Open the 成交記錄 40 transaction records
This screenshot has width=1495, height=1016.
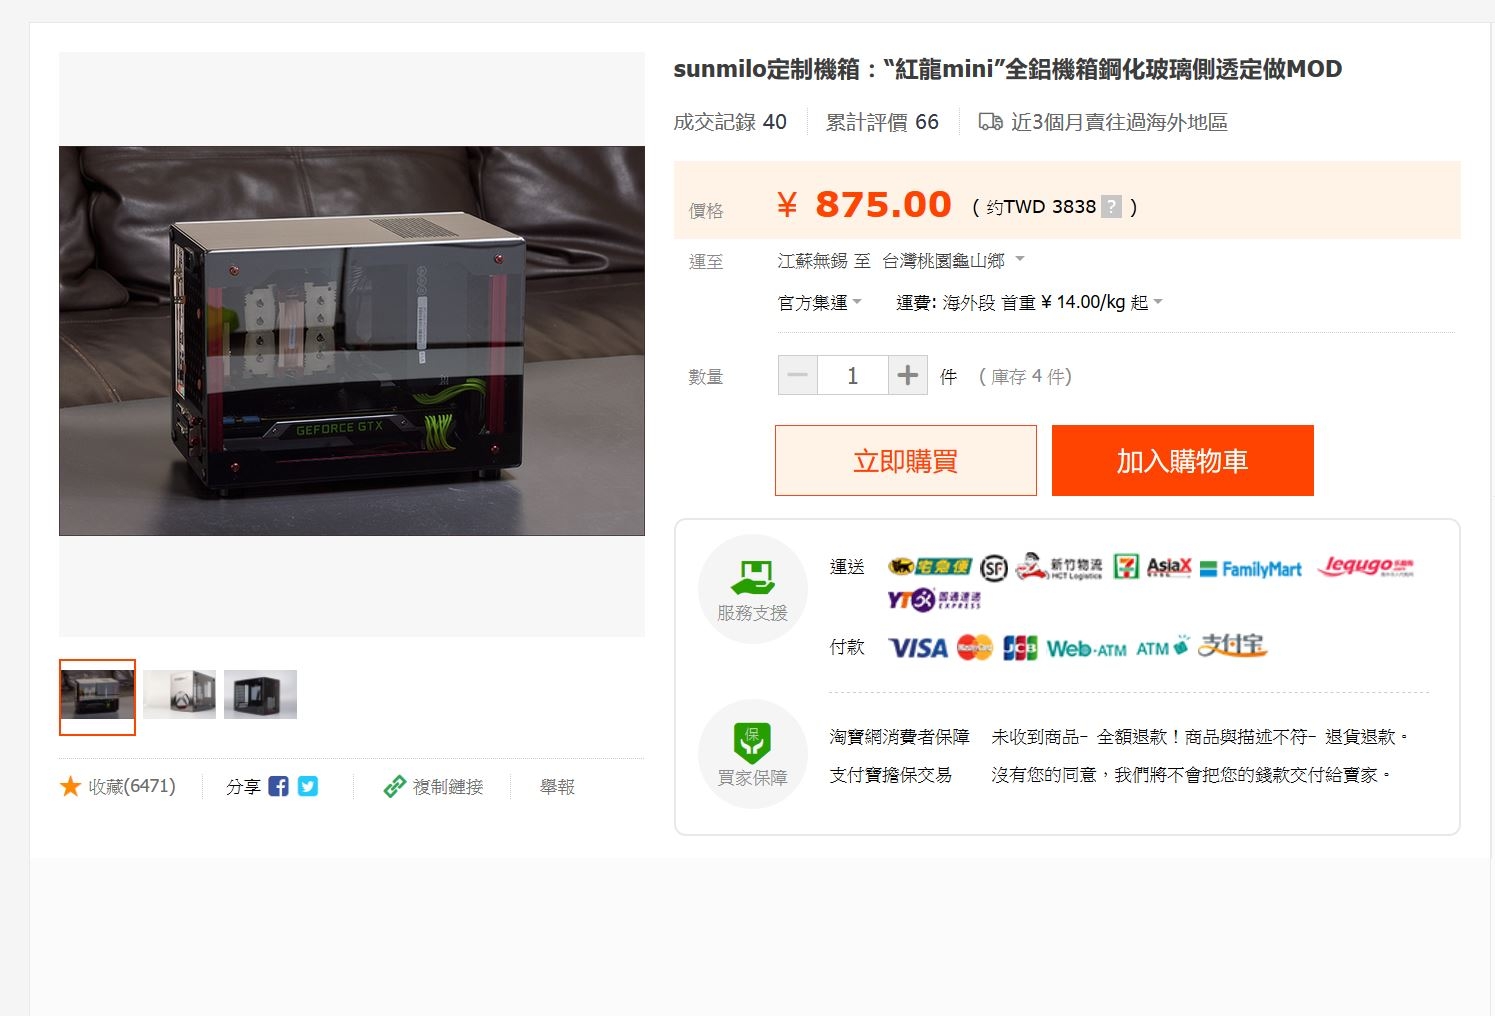click(x=730, y=122)
